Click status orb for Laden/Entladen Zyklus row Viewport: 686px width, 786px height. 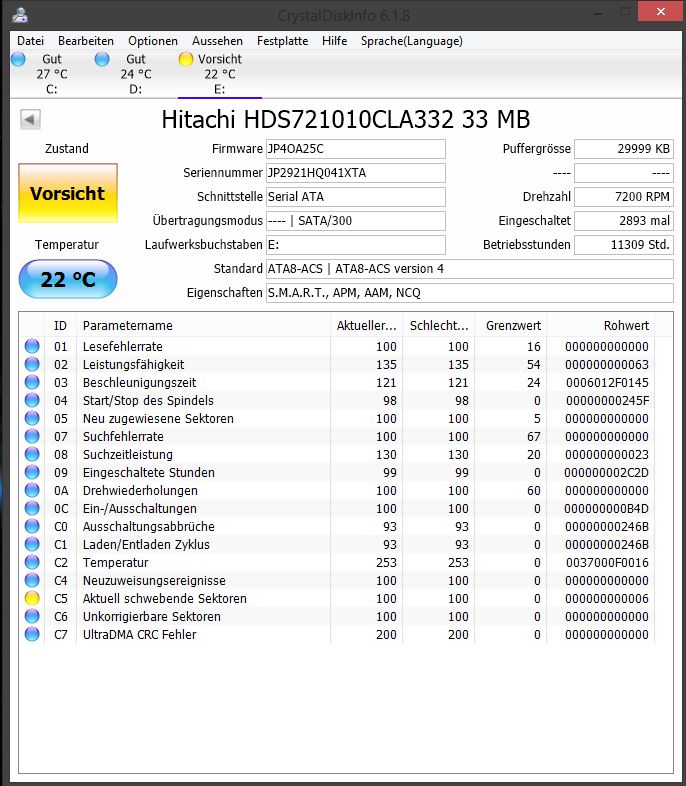(x=32, y=545)
